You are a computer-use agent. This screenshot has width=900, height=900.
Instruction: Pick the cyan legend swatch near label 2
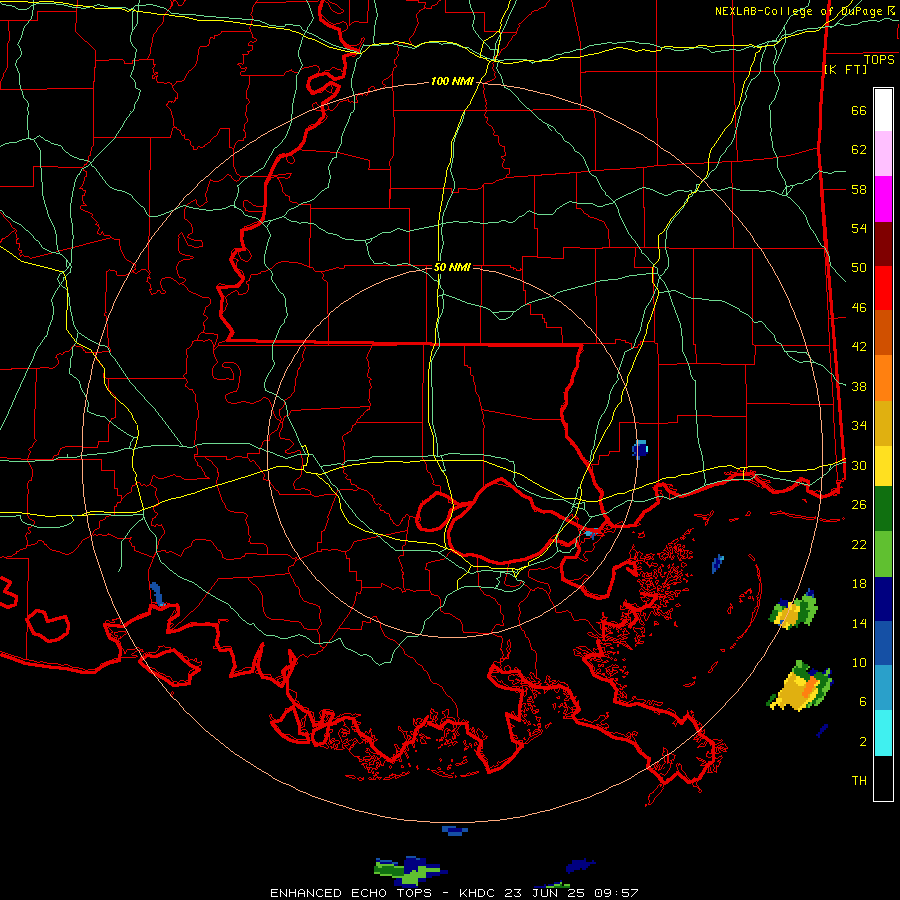[x=883, y=733]
